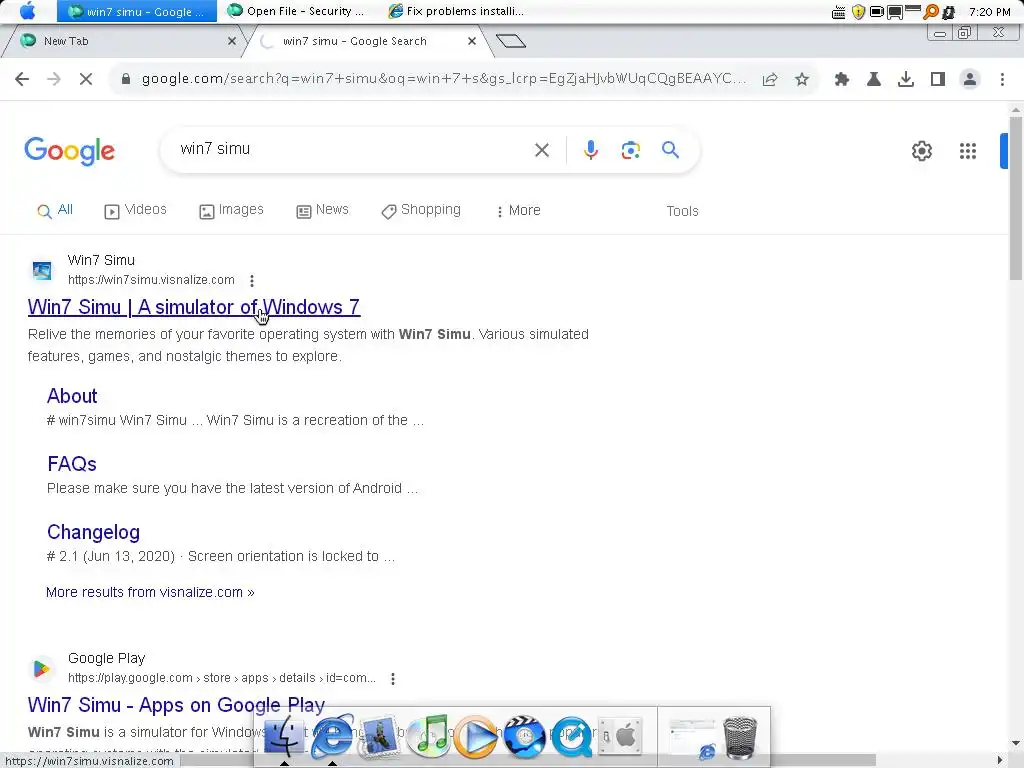Switch to Images results tab
1024x768 pixels.
tap(231, 210)
